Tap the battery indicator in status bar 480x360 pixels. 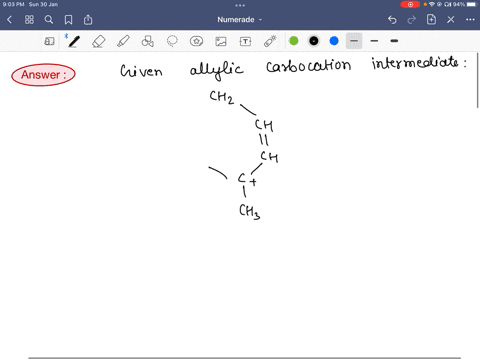472,4
